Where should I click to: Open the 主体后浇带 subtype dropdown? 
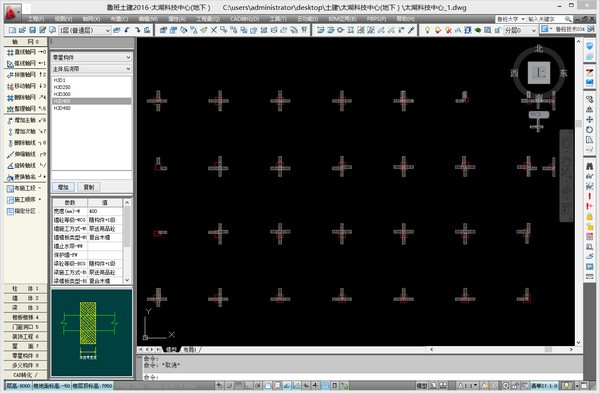pyautogui.click(x=91, y=69)
